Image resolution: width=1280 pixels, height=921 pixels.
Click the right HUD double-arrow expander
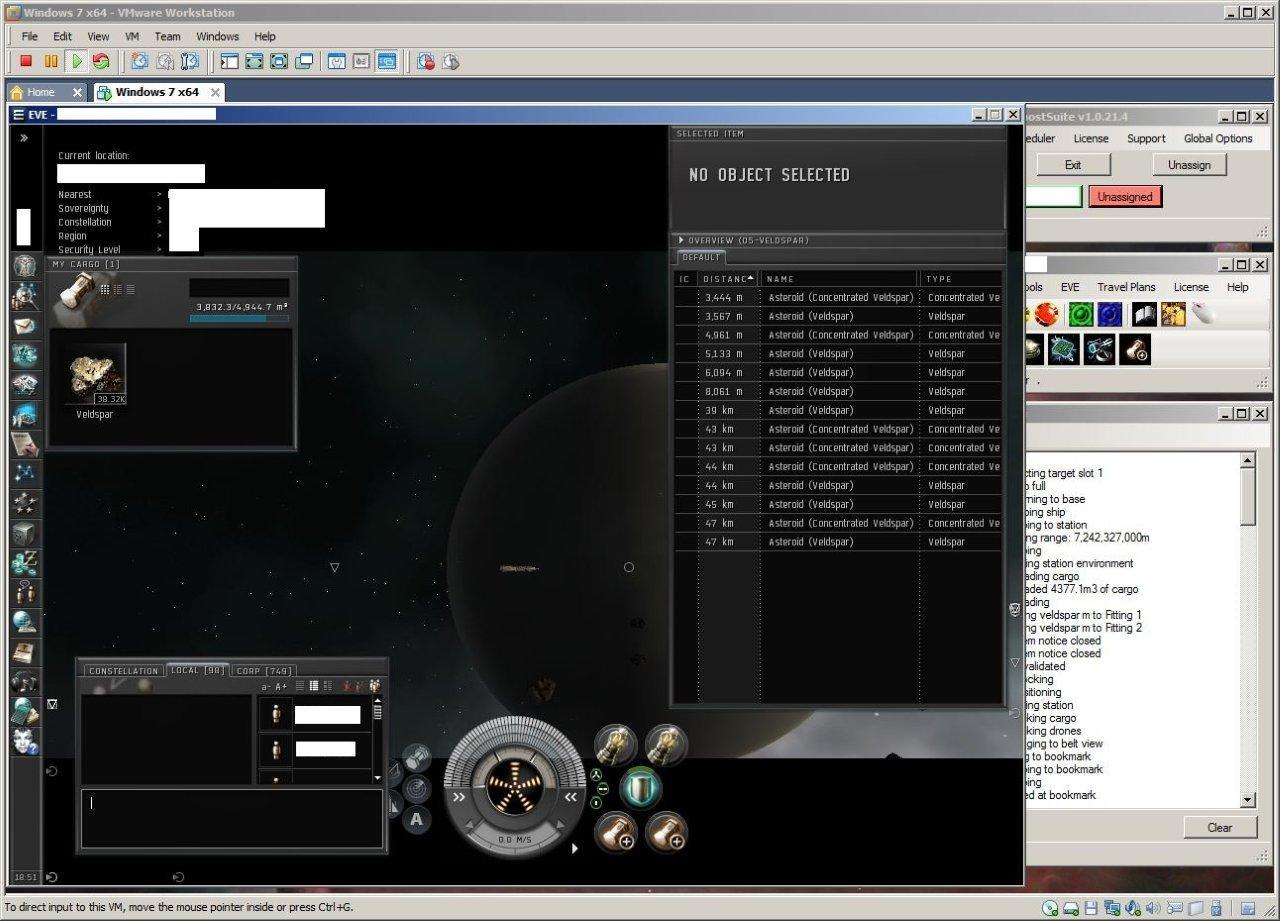571,797
